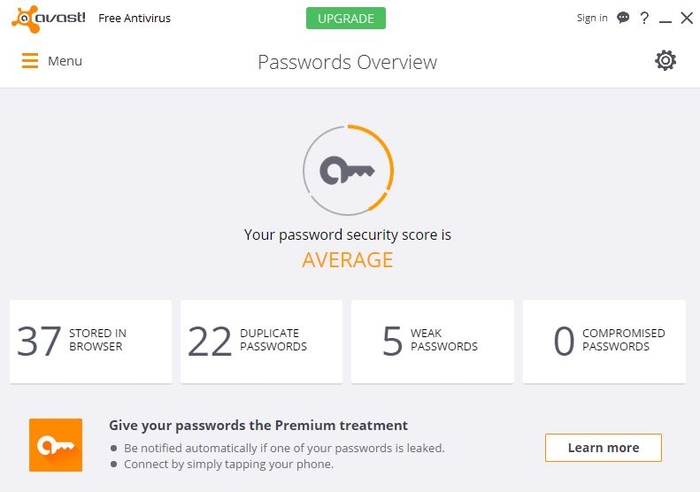Click the orange Premium key icon
700x492 pixels.
click(x=56, y=445)
